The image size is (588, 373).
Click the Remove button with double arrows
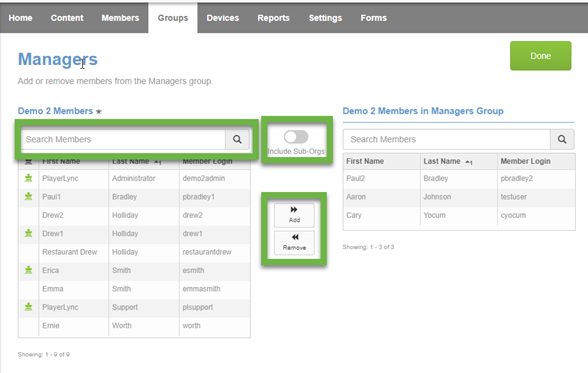[x=294, y=243]
